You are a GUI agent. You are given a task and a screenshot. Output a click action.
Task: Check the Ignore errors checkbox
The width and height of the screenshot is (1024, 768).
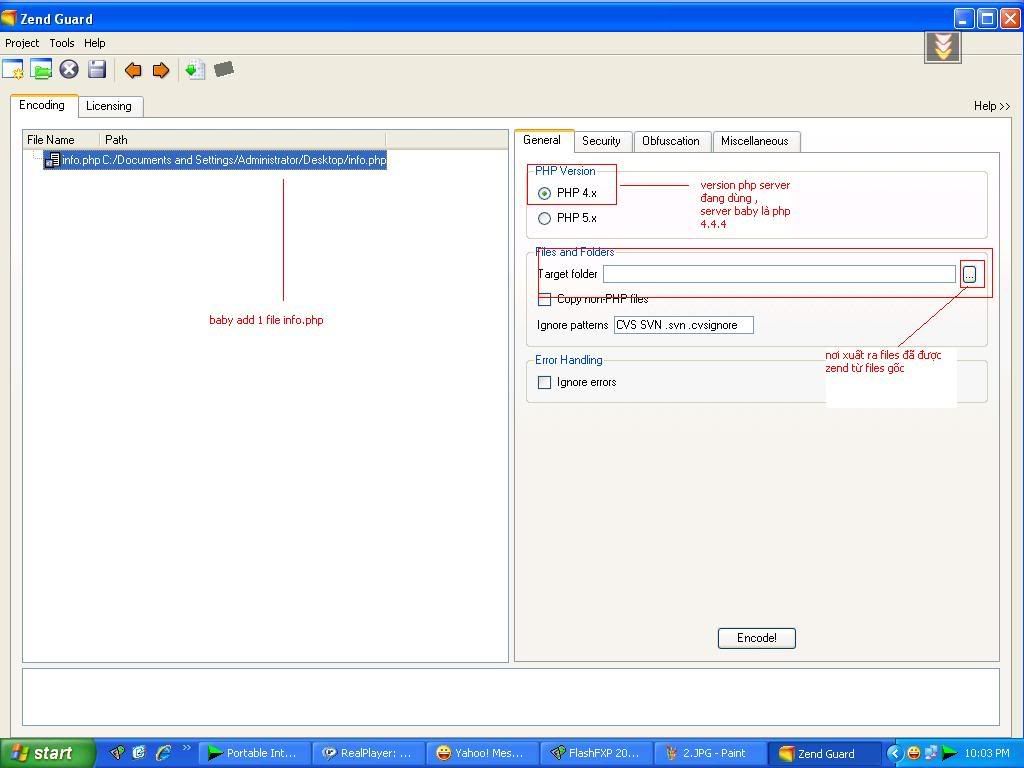pyautogui.click(x=544, y=382)
